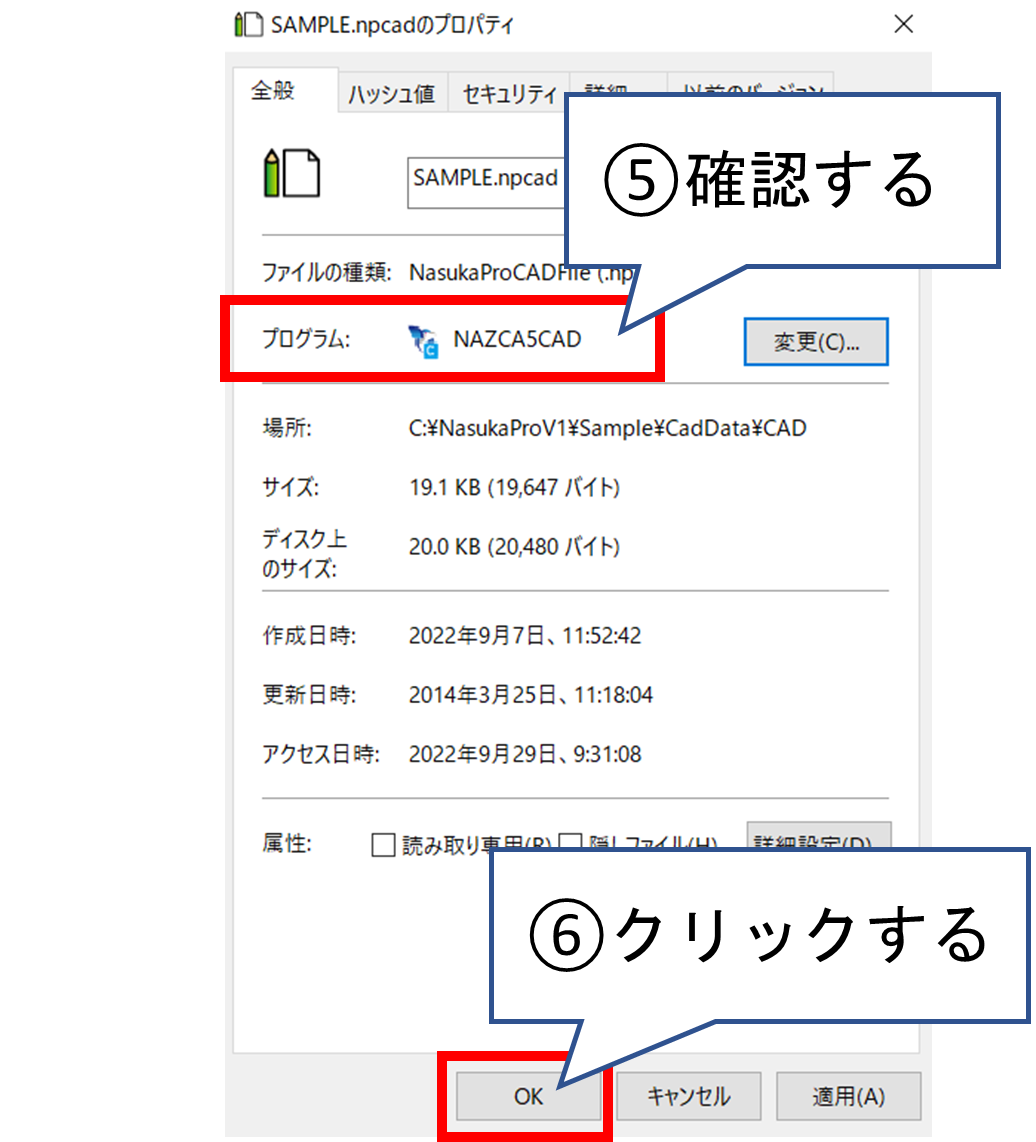Click the path C:¥NasukaProV1¥Sample¥CadData¥CAD
Viewport: 1036px width, 1142px height.
[x=608, y=428]
